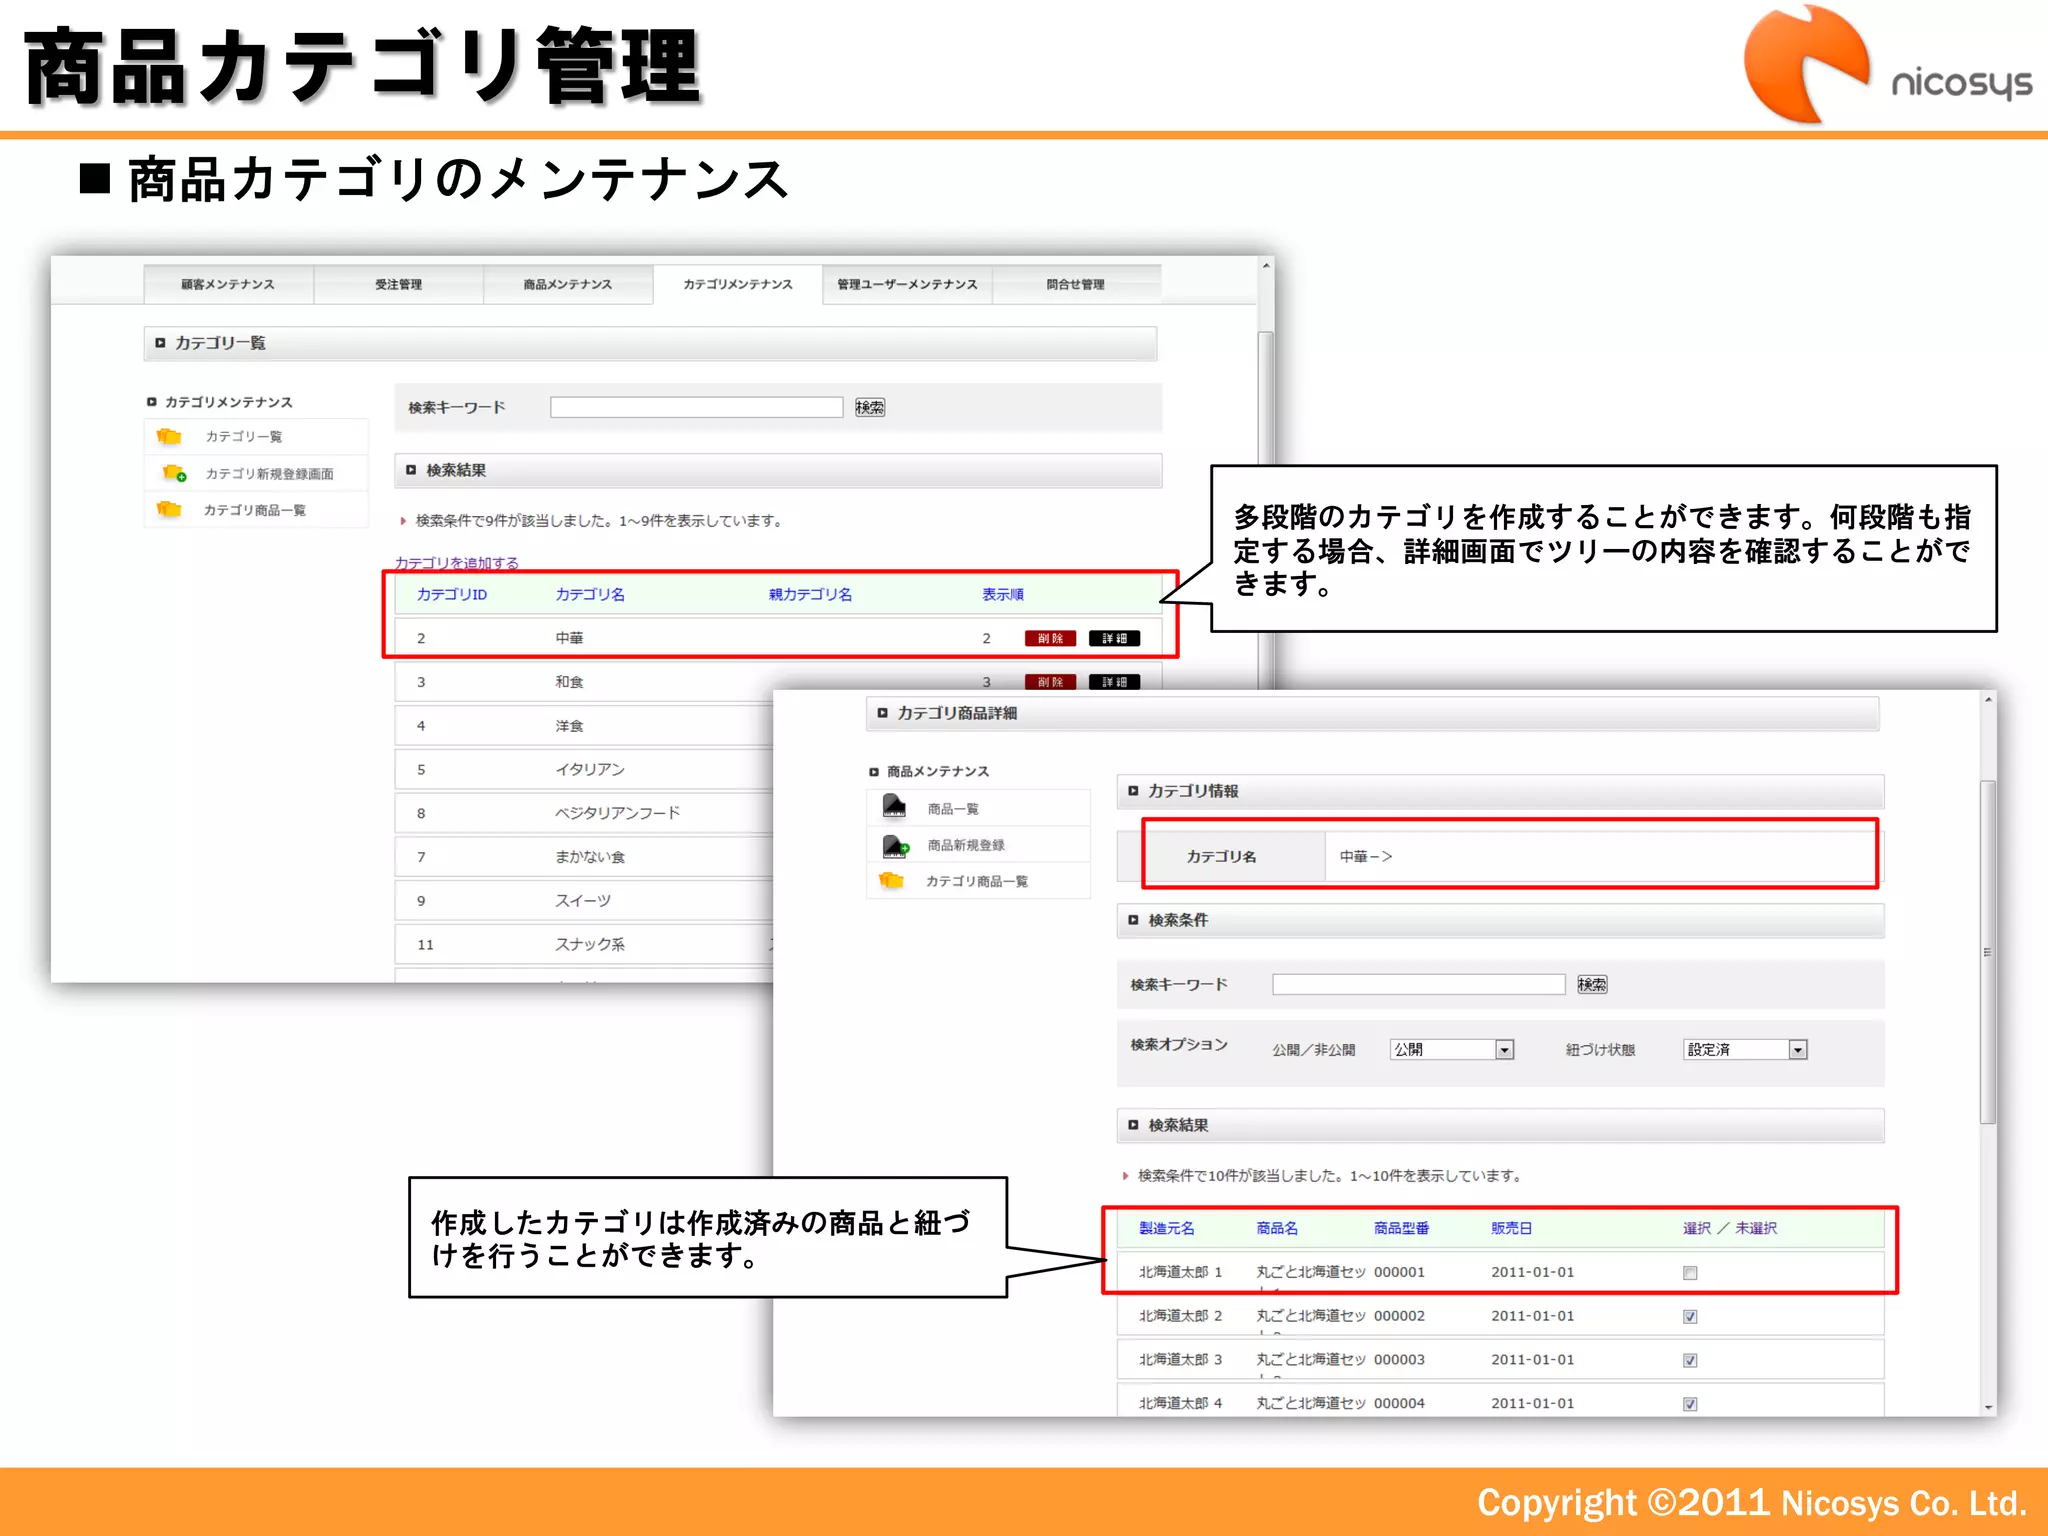This screenshot has height=1536, width=2048.
Task: Sort by 製造元名 column header
Action: (x=1166, y=1228)
